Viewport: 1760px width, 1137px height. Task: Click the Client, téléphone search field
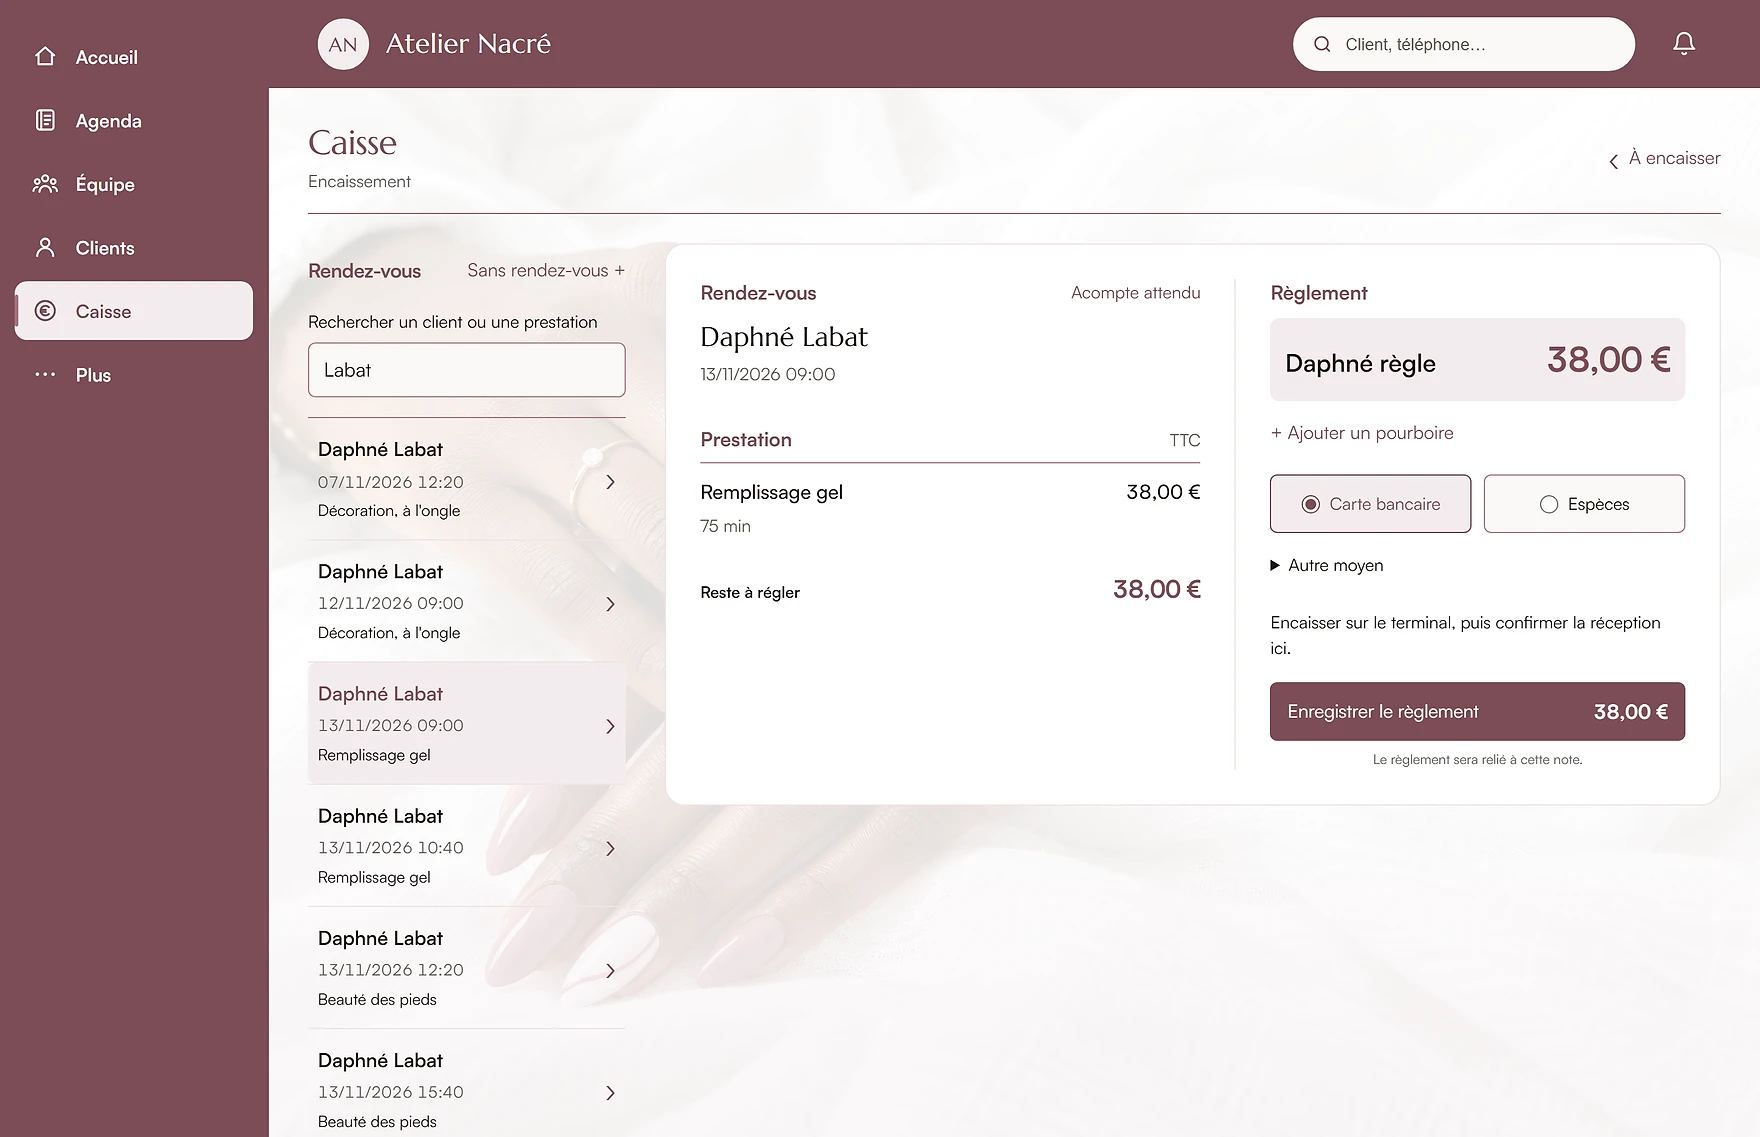[1464, 44]
